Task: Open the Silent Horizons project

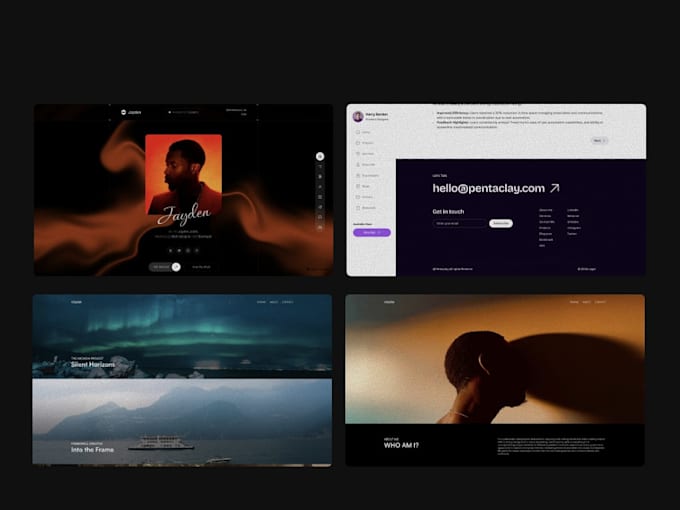Action: 93,365
